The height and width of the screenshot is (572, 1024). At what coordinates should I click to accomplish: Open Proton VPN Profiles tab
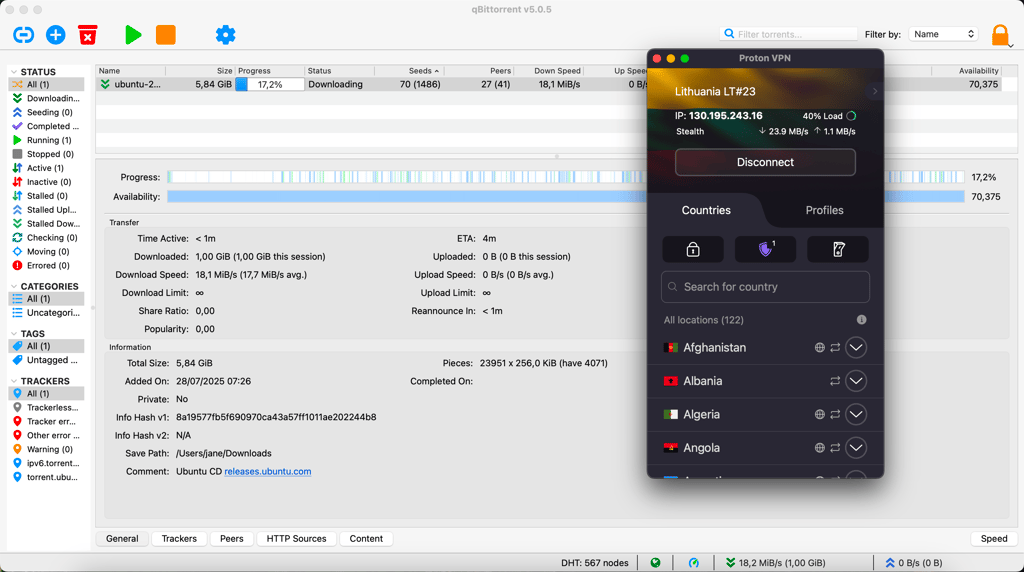tap(824, 210)
